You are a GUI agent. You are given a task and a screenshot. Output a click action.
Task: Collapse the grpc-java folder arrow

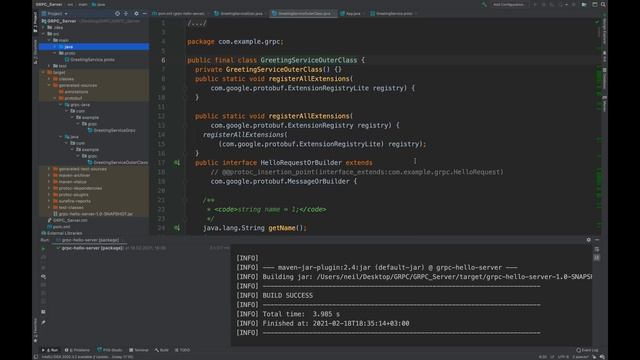[61, 104]
